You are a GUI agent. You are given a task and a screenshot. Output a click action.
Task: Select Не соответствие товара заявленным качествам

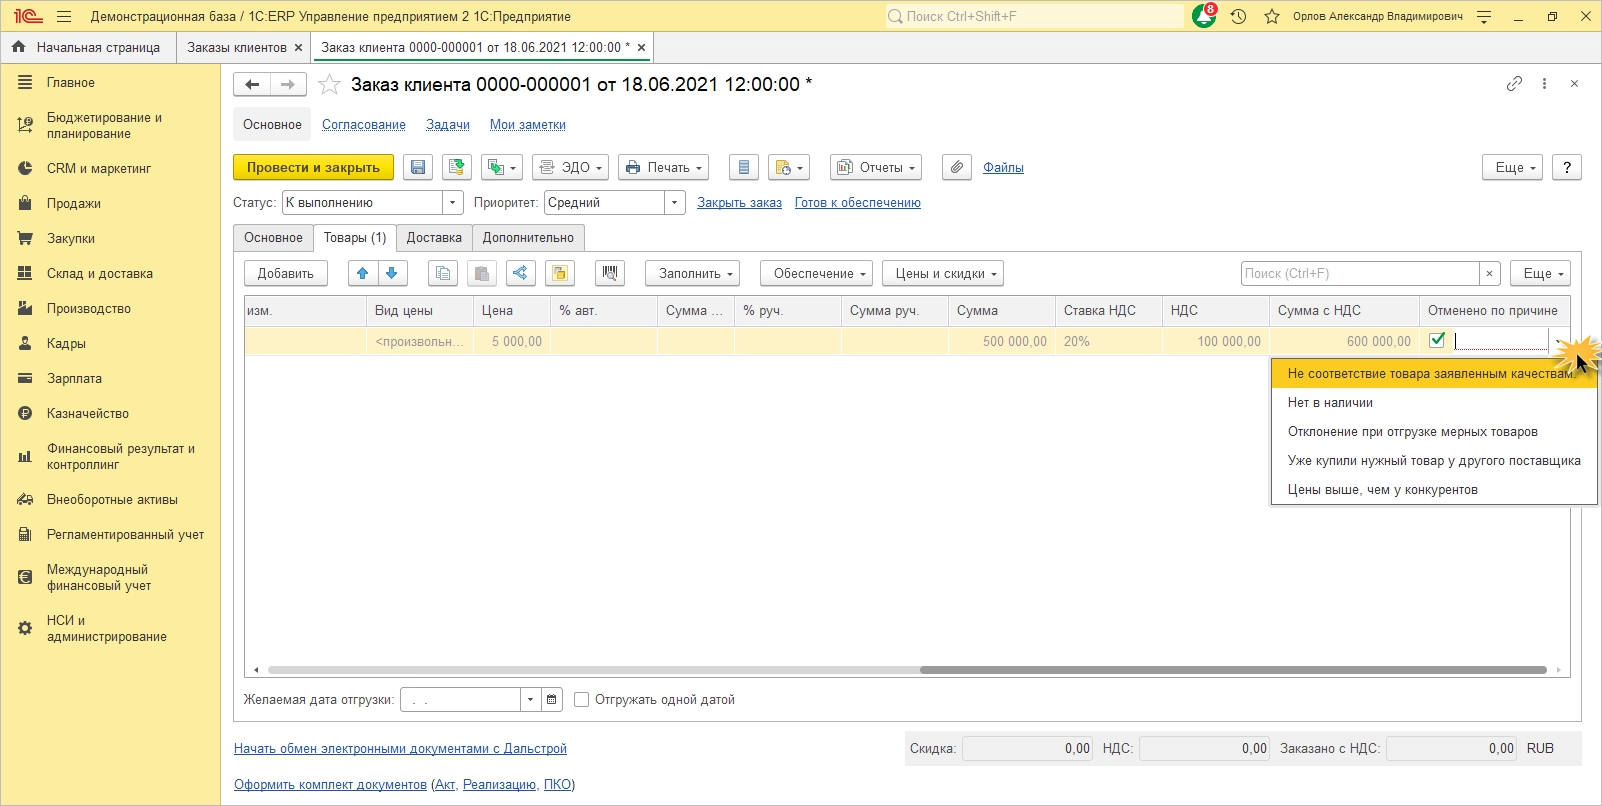point(1434,374)
